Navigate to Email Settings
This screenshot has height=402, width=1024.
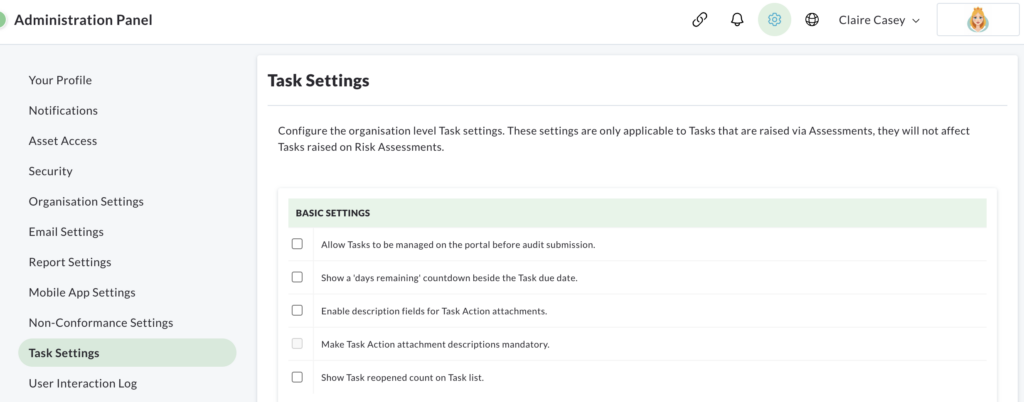[66, 232]
